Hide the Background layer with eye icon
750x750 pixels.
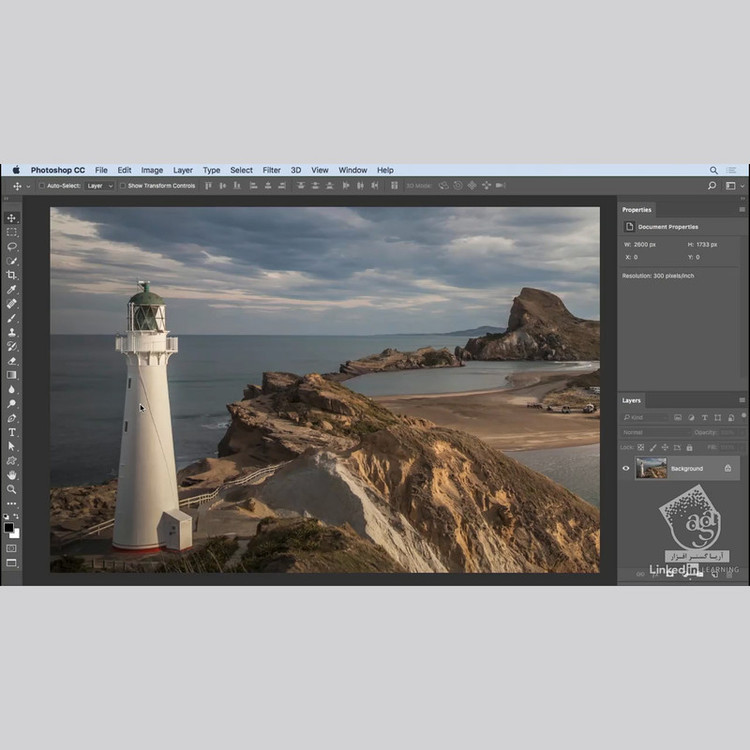tap(626, 468)
